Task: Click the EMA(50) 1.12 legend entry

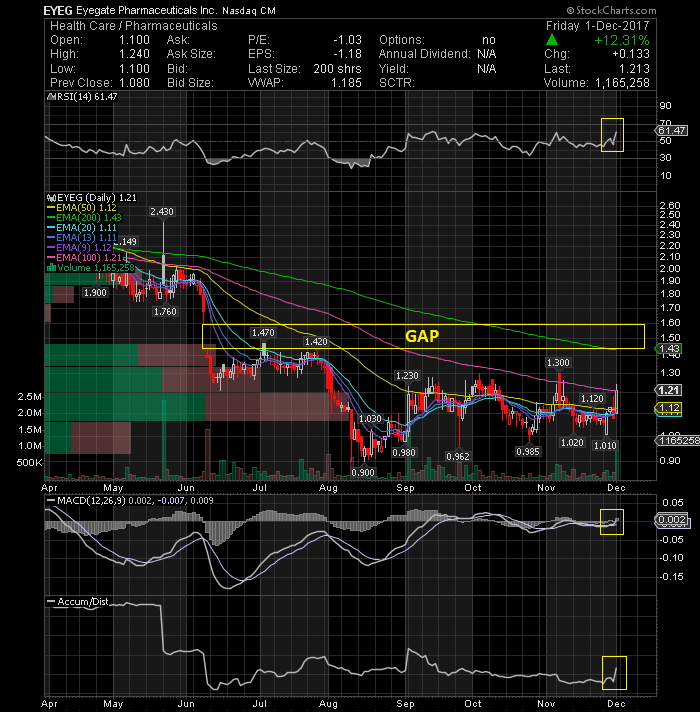Action: click(x=82, y=208)
